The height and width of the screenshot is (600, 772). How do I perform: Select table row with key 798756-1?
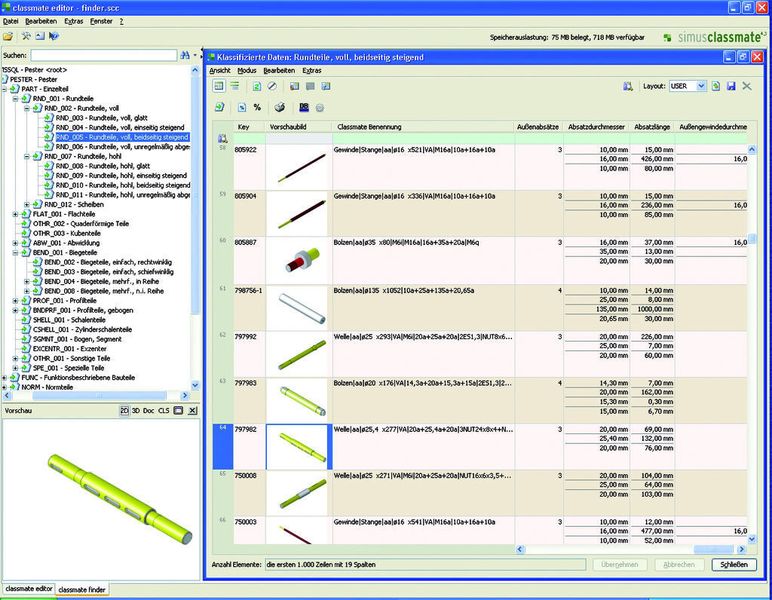tap(480, 308)
